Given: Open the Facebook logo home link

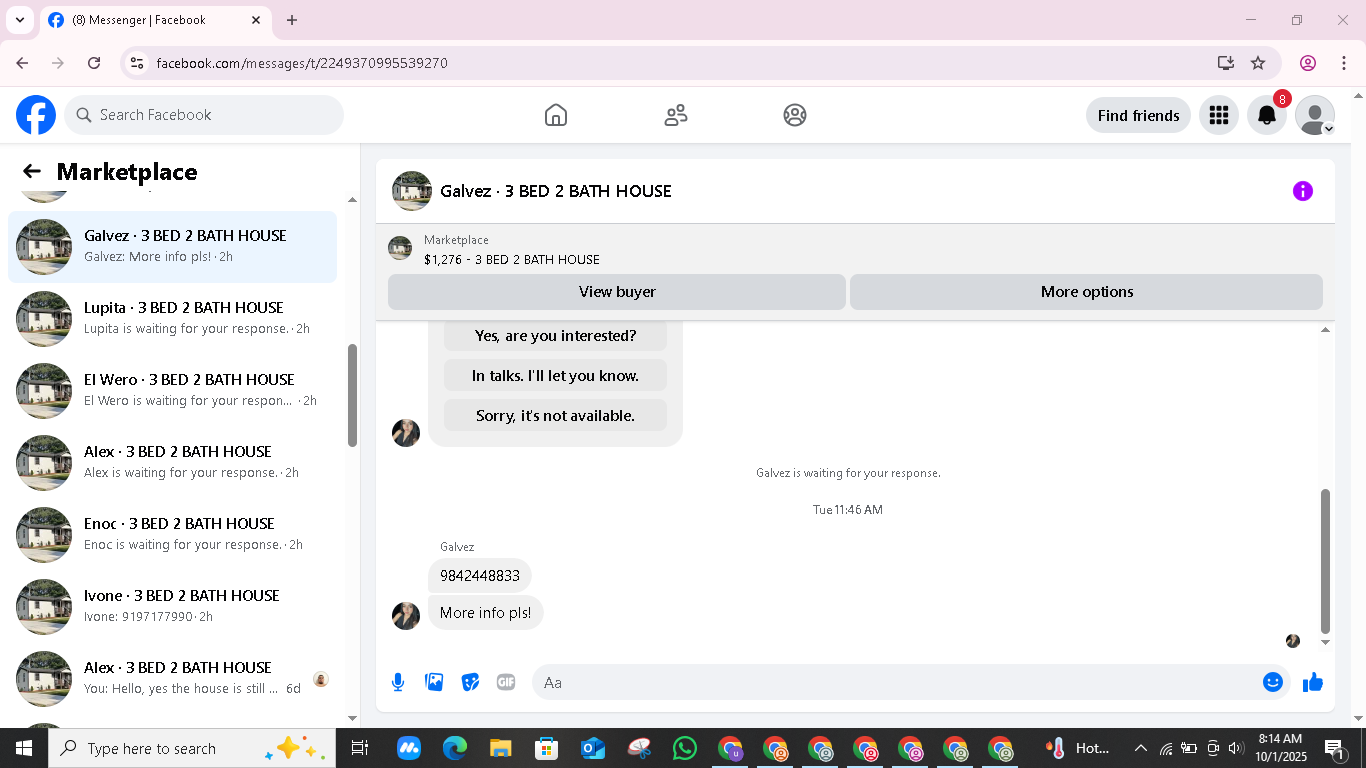Looking at the screenshot, I should click(36, 115).
